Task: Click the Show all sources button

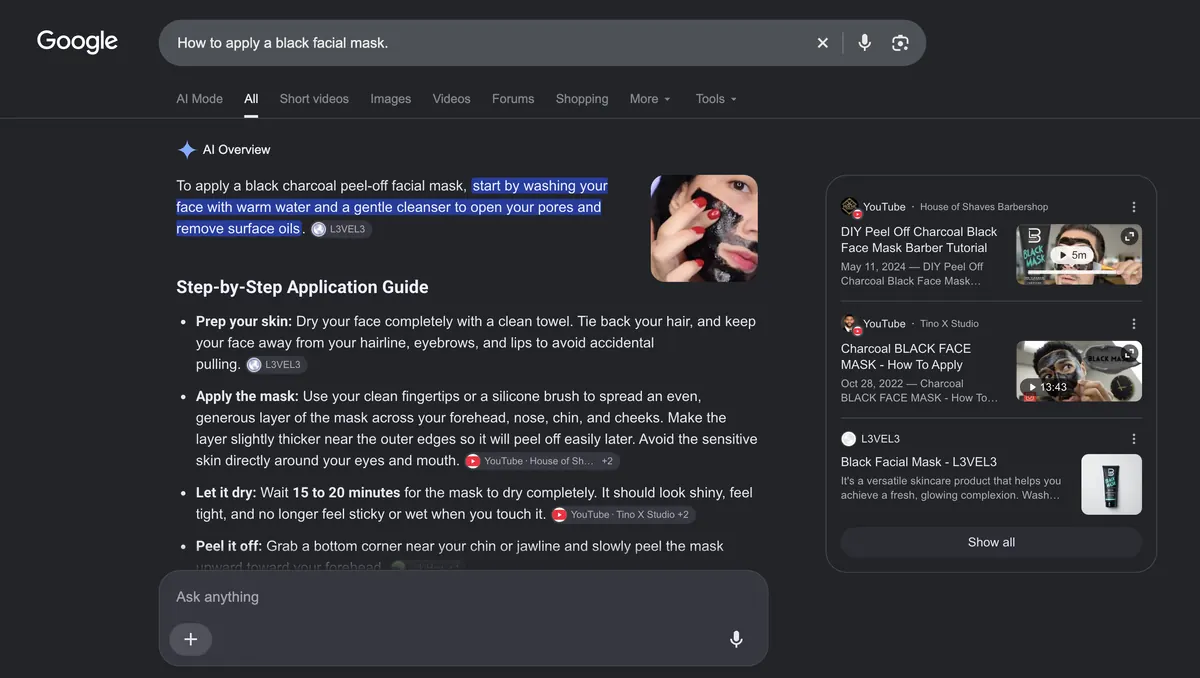Action: coord(991,542)
